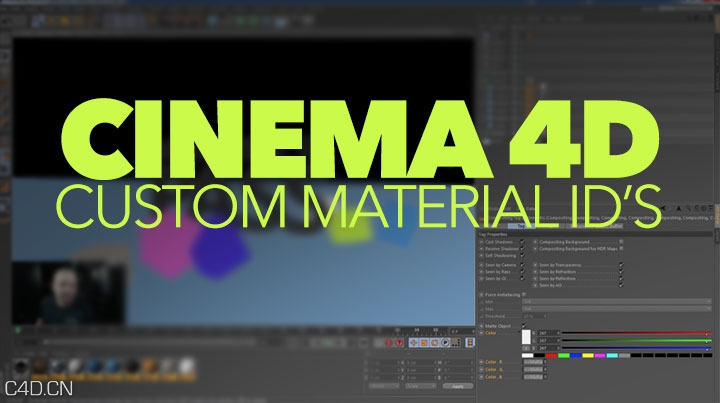Screen dimensions: 720x403
Task: Pick the magenta preset color swatch
Action: click(600, 355)
